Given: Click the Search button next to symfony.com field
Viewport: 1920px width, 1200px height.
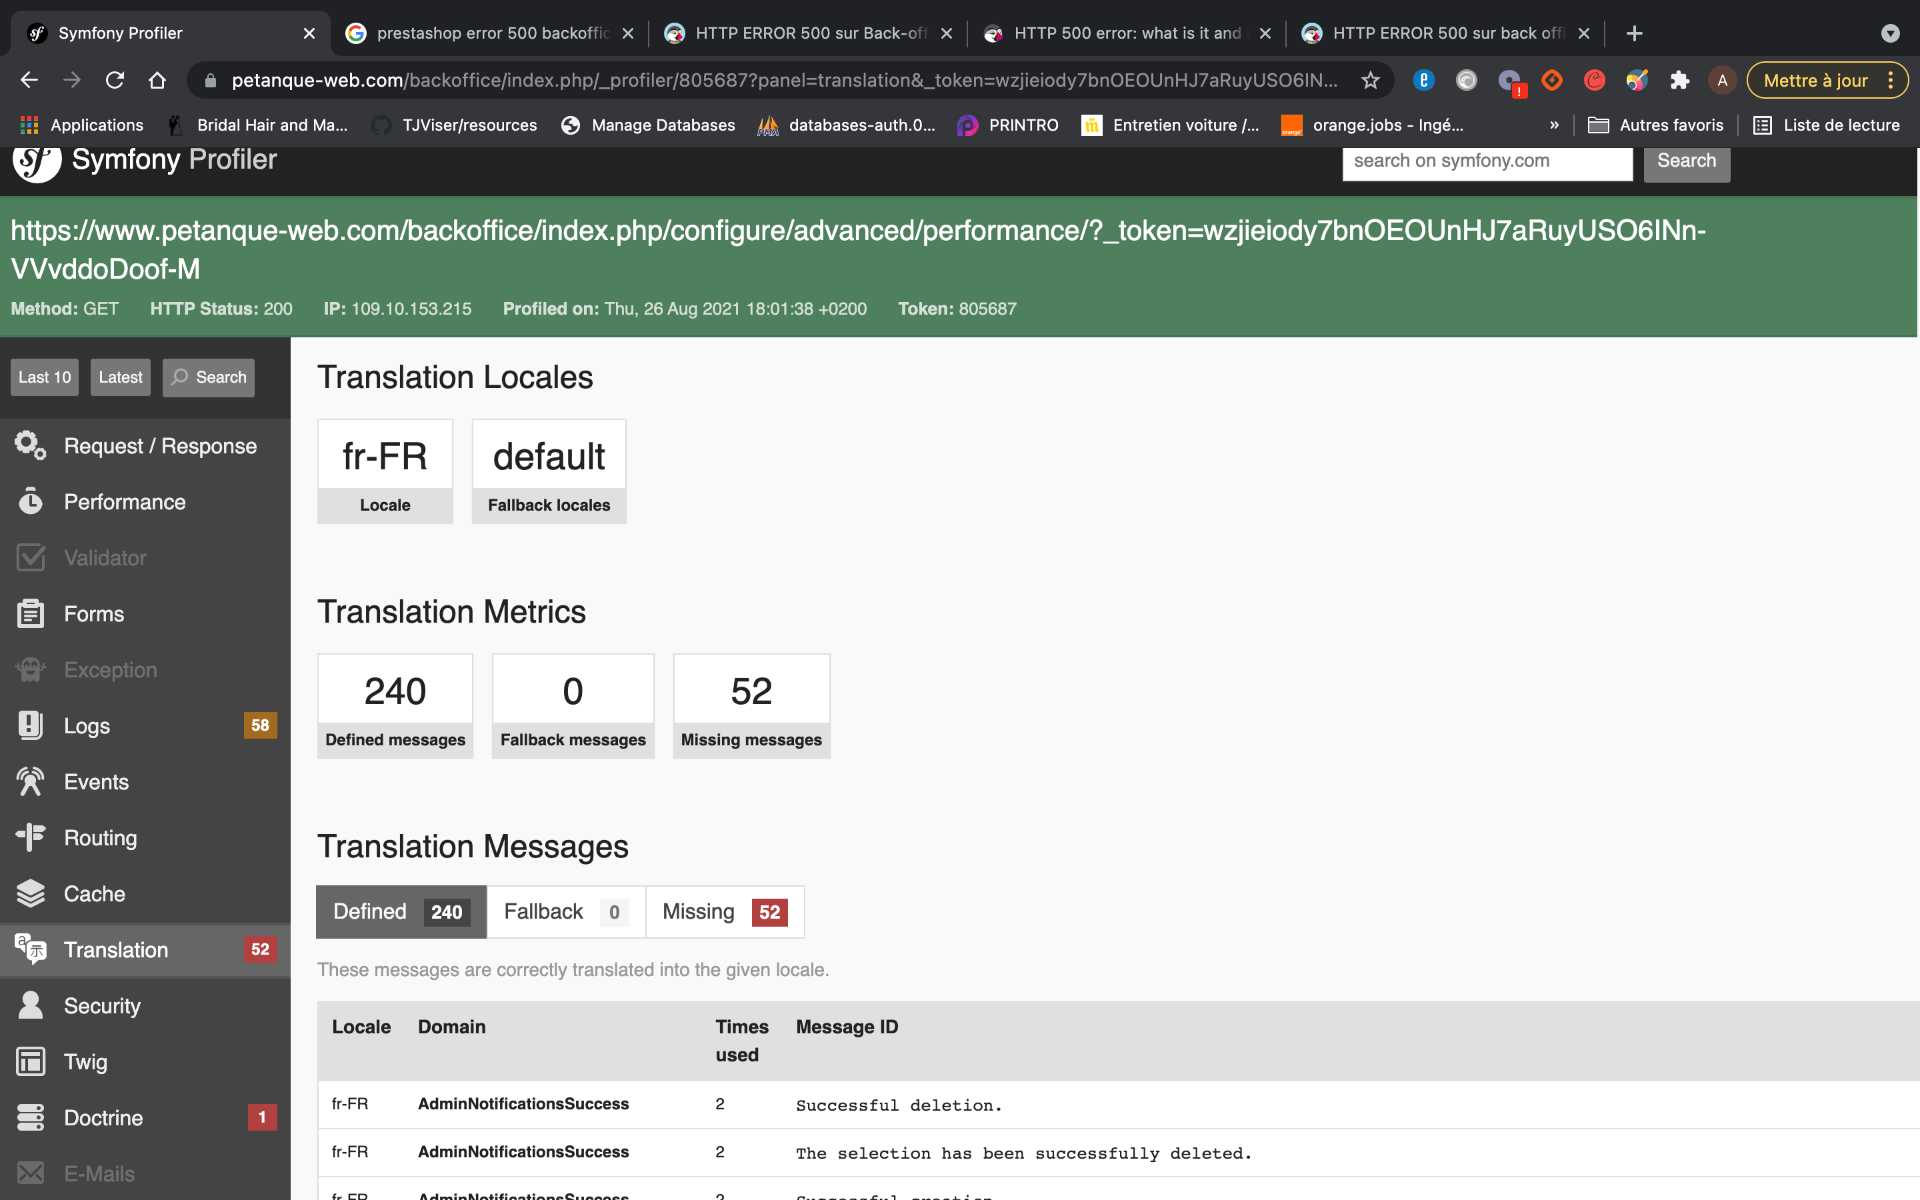Looking at the screenshot, I should [x=1686, y=162].
